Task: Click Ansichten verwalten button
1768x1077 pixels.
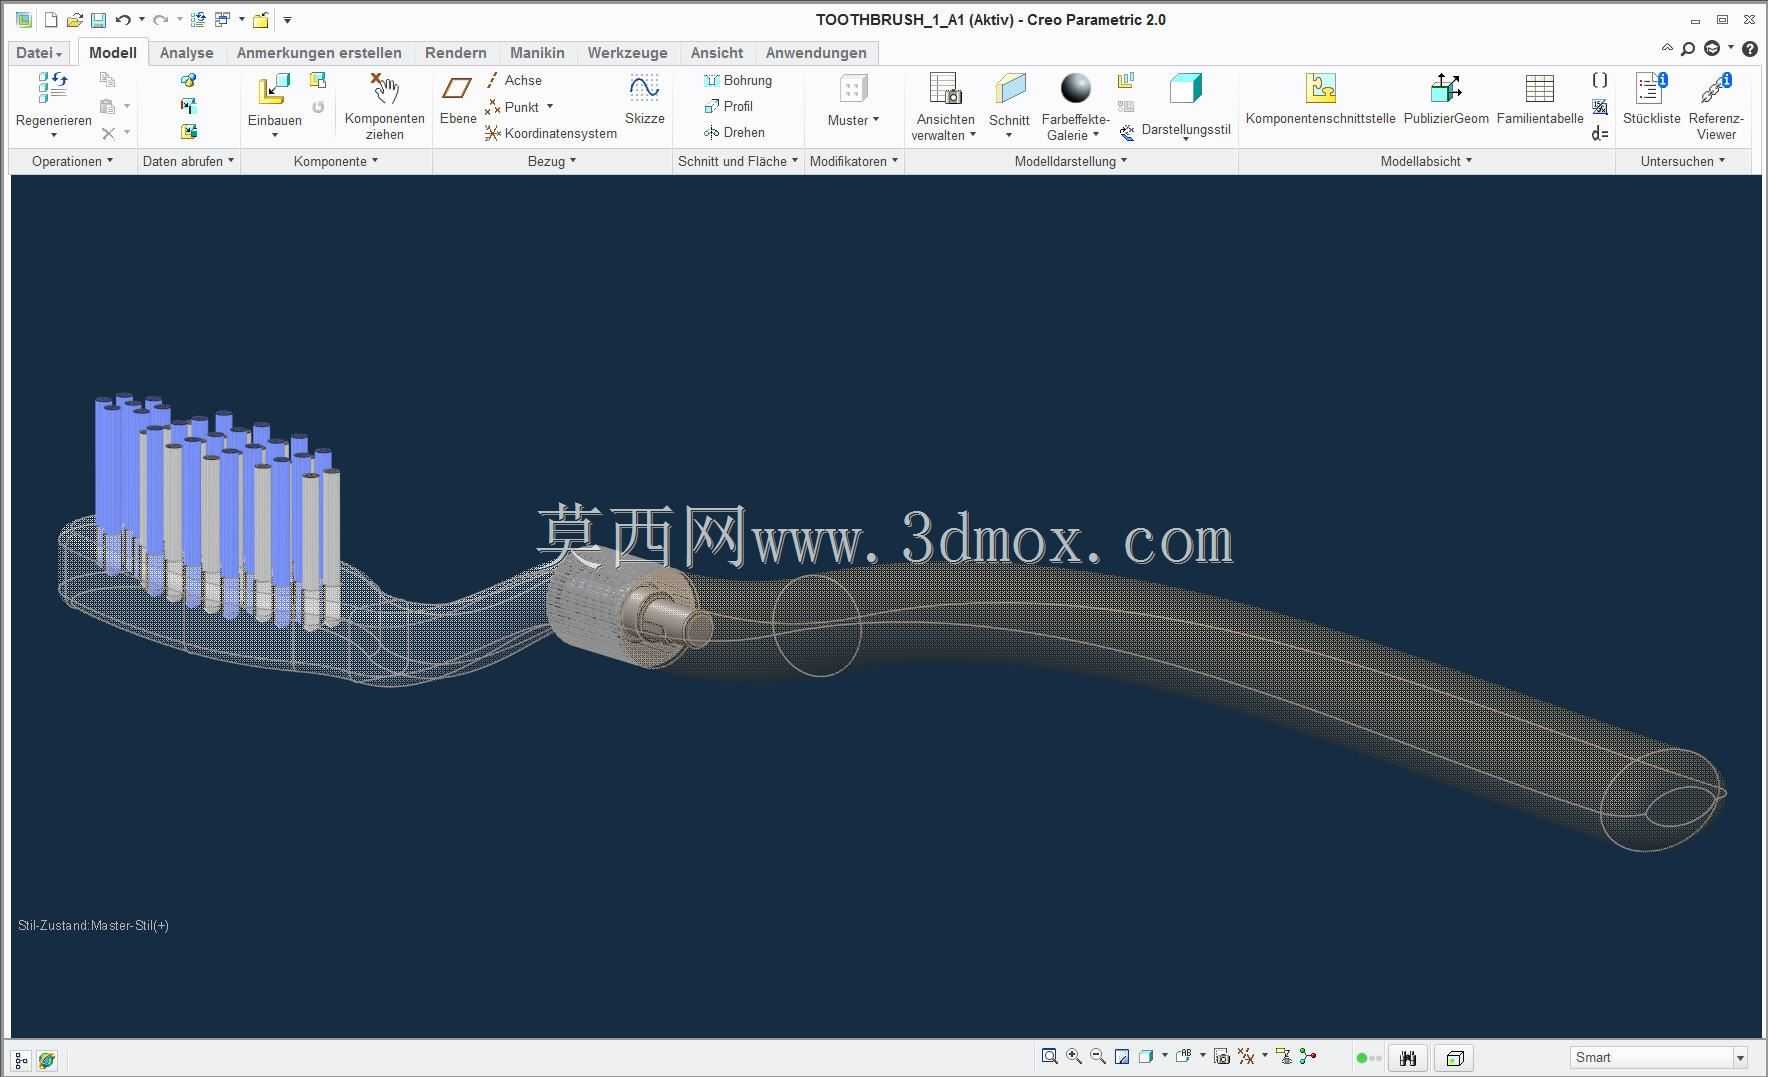Action: coord(943,106)
